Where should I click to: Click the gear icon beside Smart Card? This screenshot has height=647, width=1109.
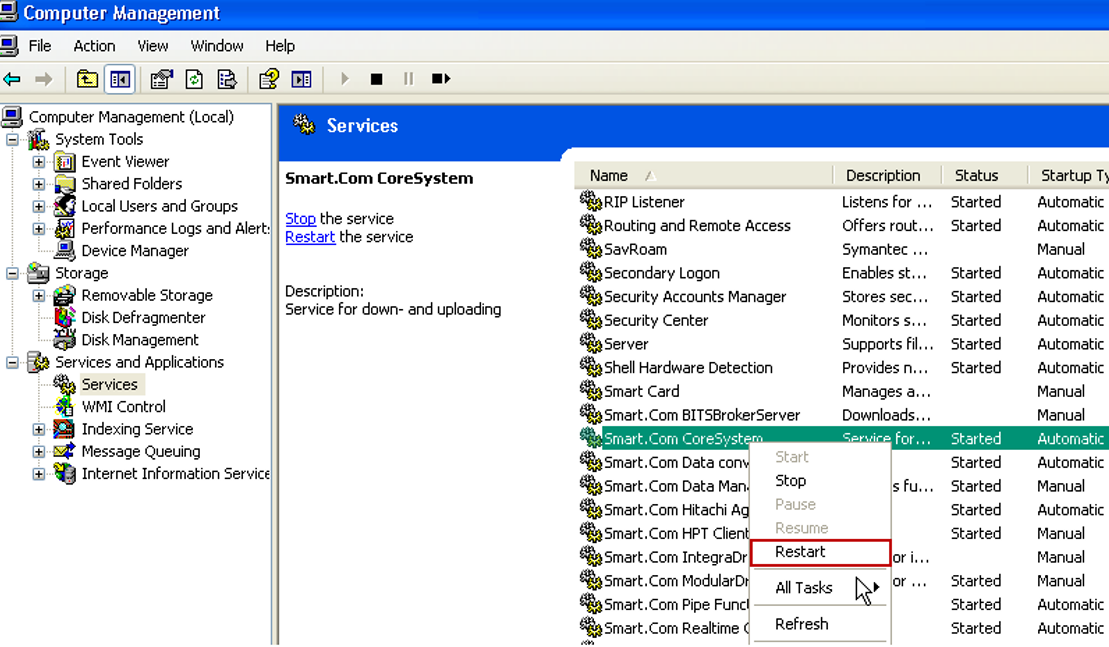pyautogui.click(x=591, y=391)
